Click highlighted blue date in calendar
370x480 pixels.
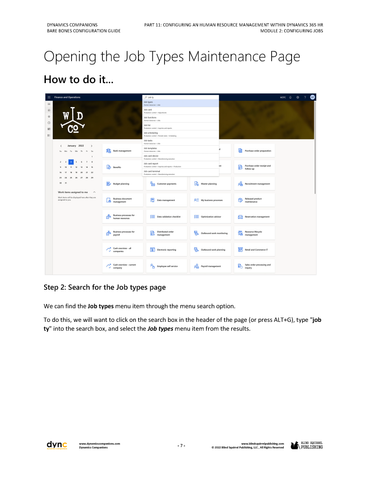pos(71,162)
